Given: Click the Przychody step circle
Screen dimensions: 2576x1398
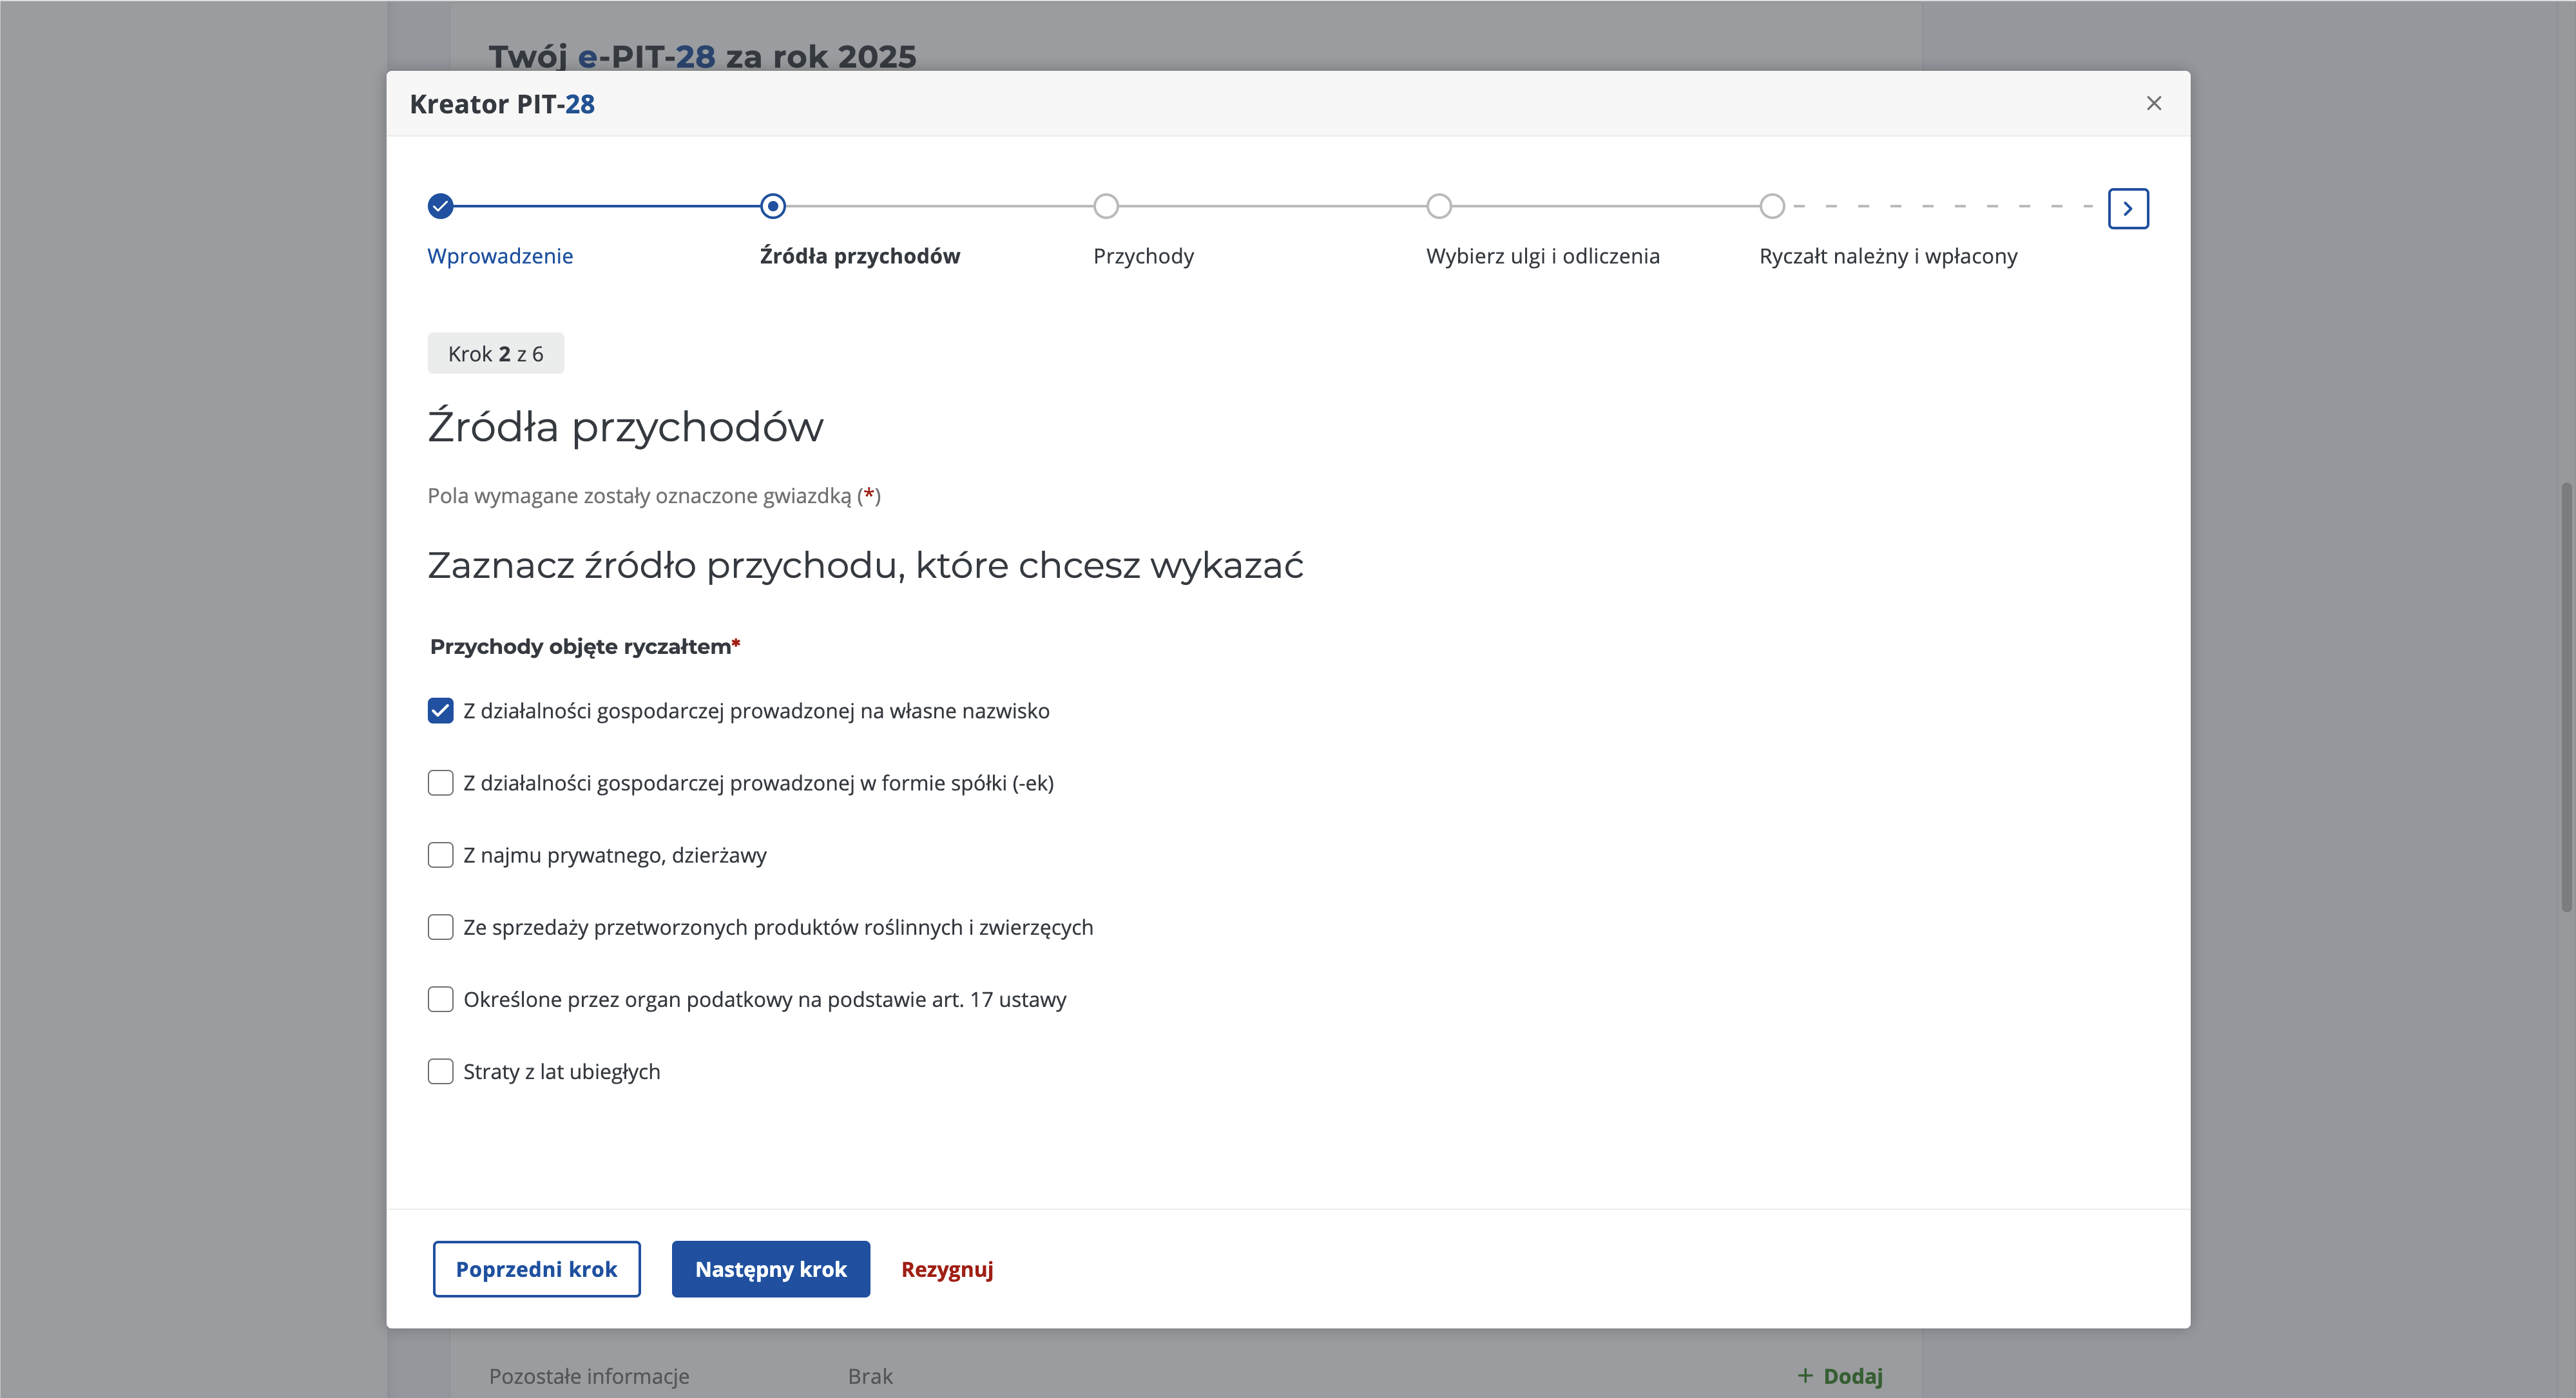Looking at the screenshot, I should pyautogui.click(x=1105, y=206).
